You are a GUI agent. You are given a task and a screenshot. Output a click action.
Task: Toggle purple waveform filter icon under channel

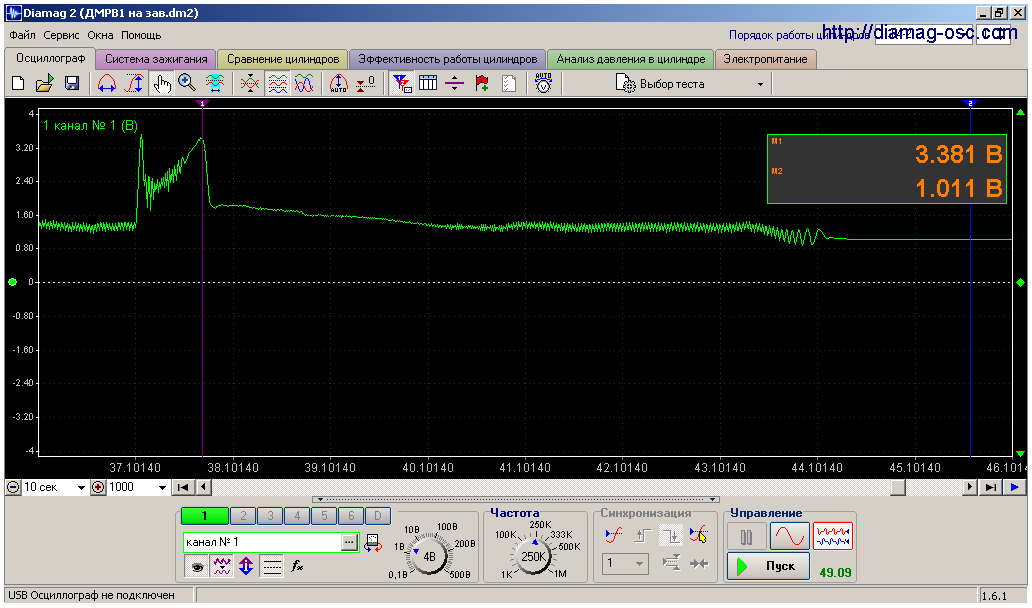coord(221,566)
